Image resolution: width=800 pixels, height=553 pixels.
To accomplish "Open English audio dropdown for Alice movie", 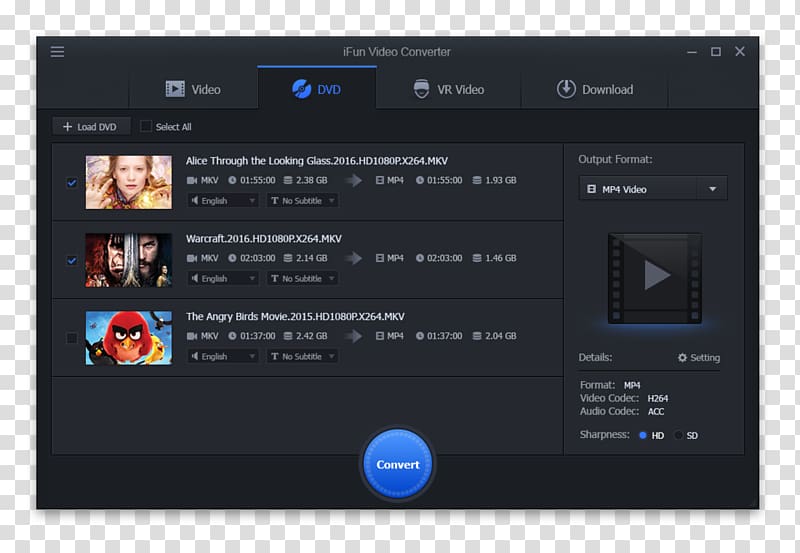I will pos(223,200).
